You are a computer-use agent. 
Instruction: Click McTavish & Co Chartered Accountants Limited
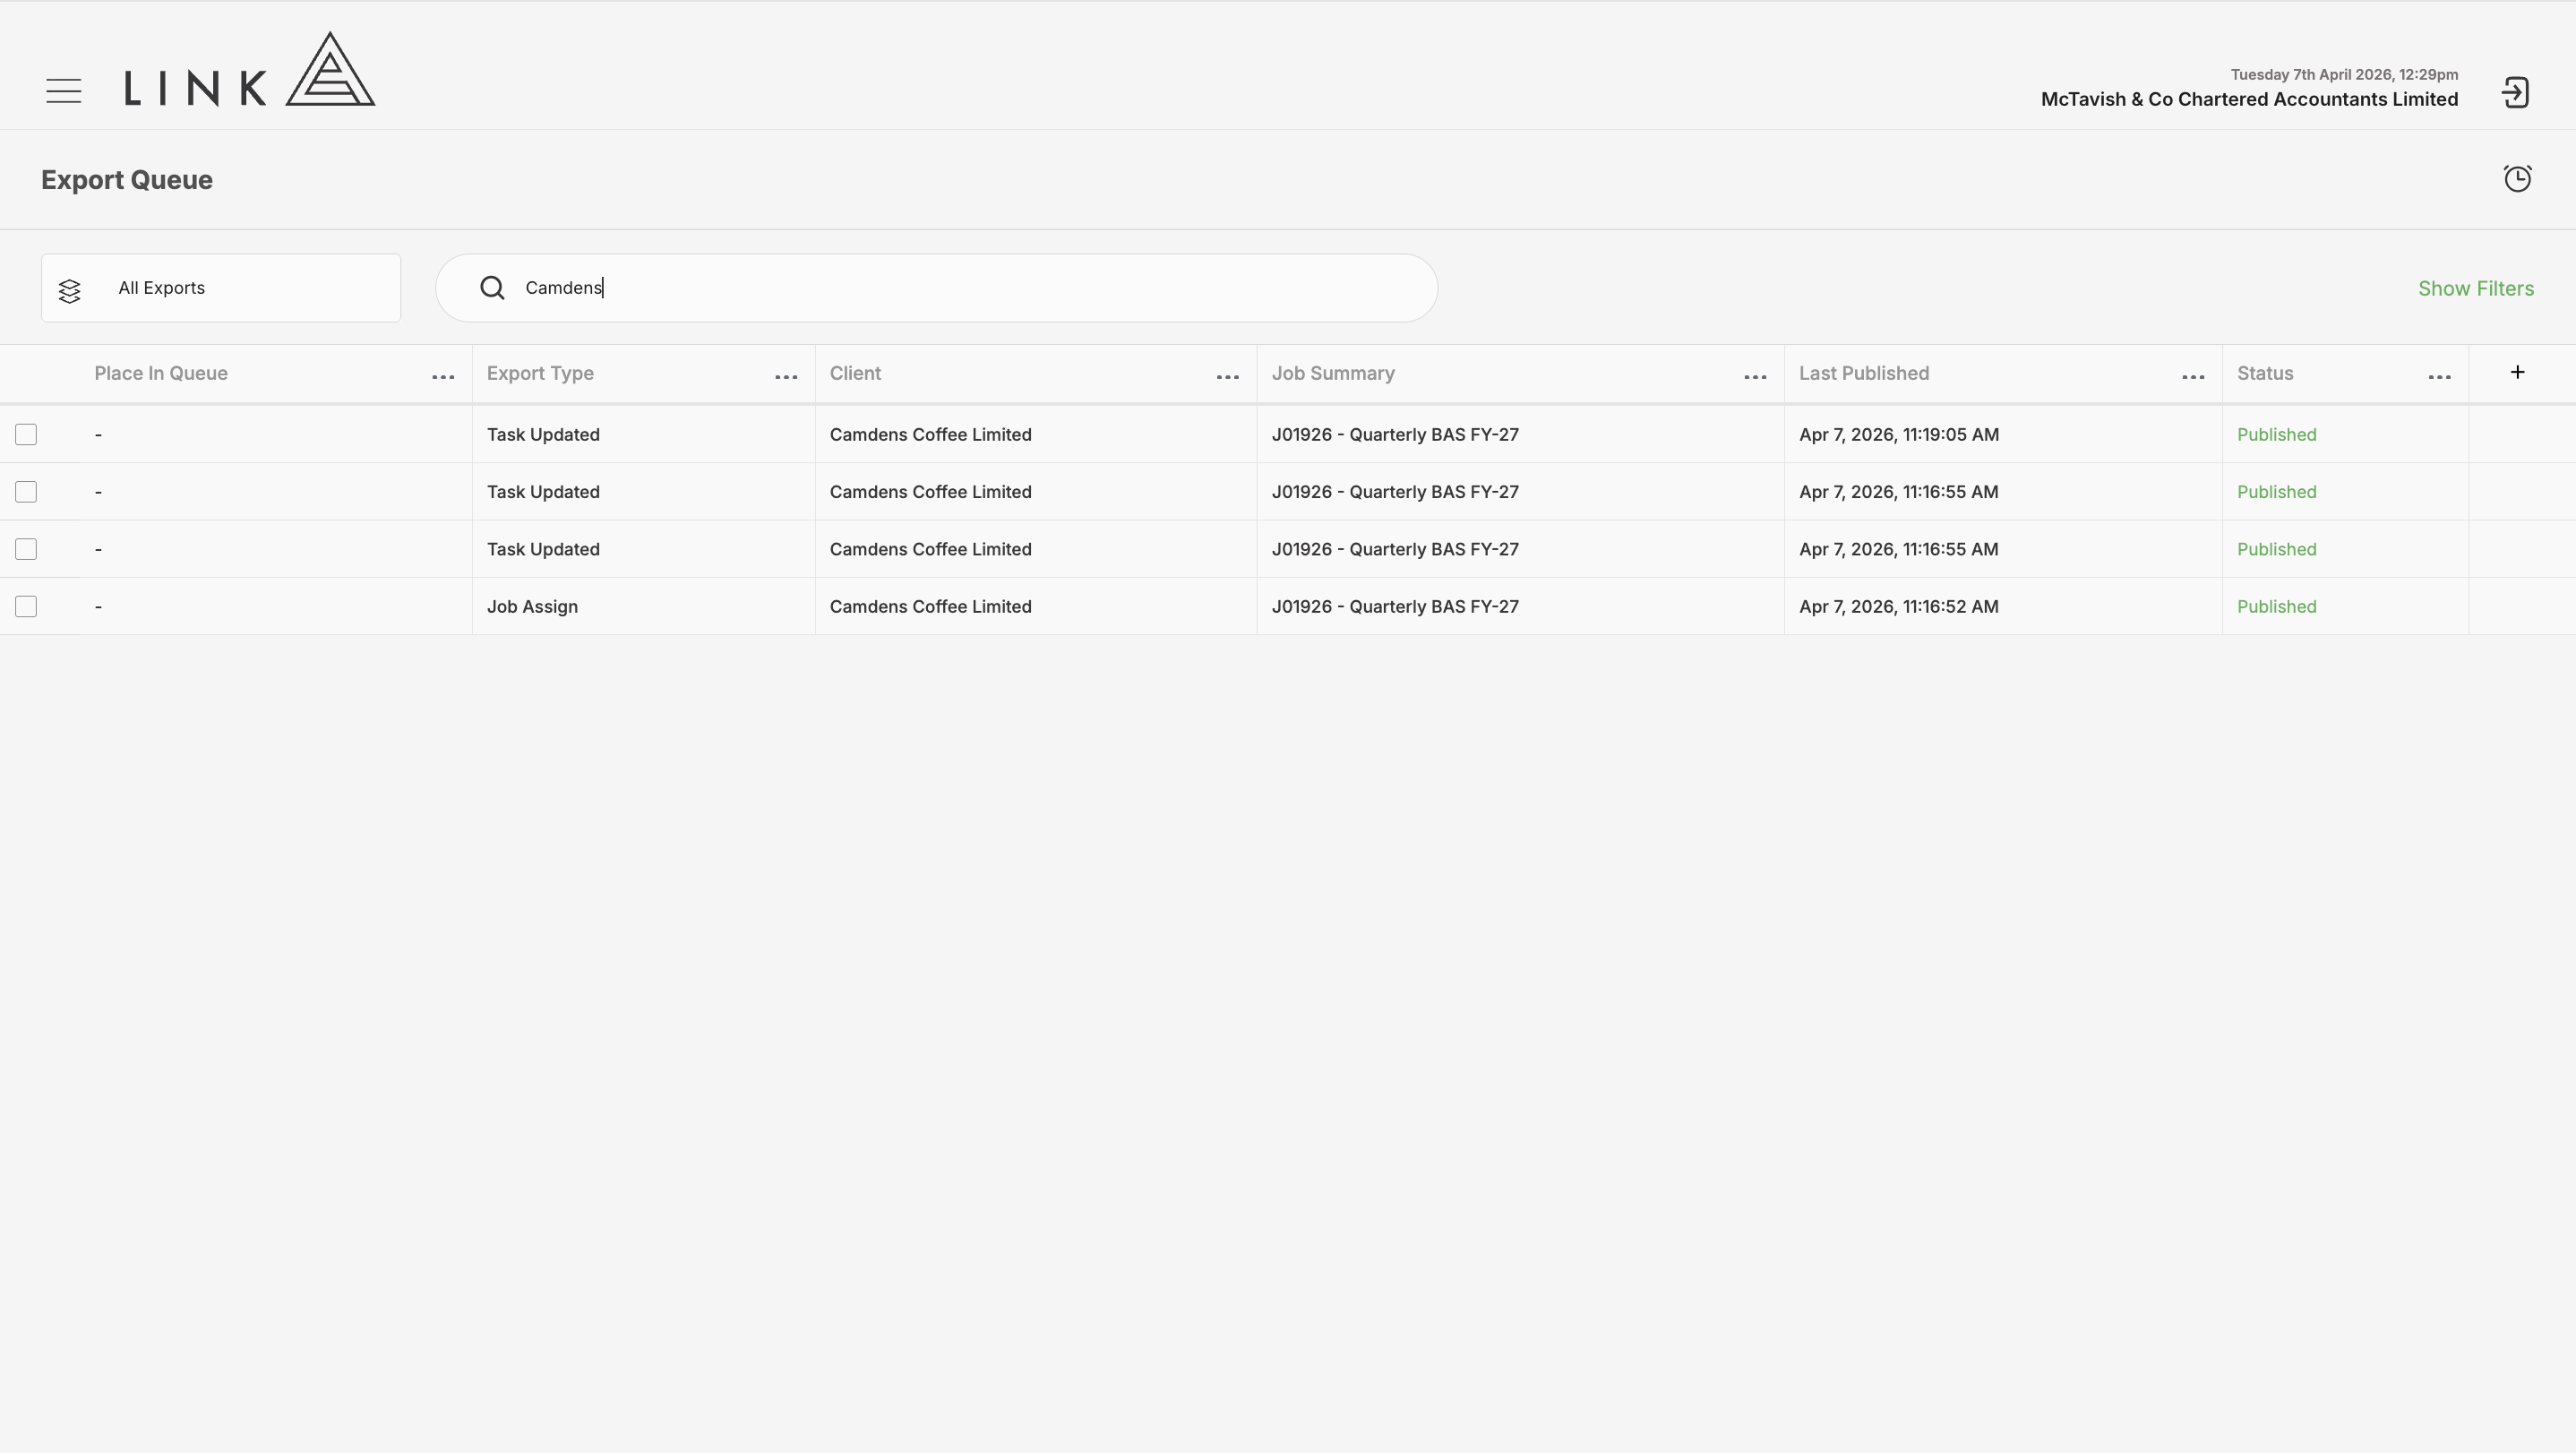2249,99
